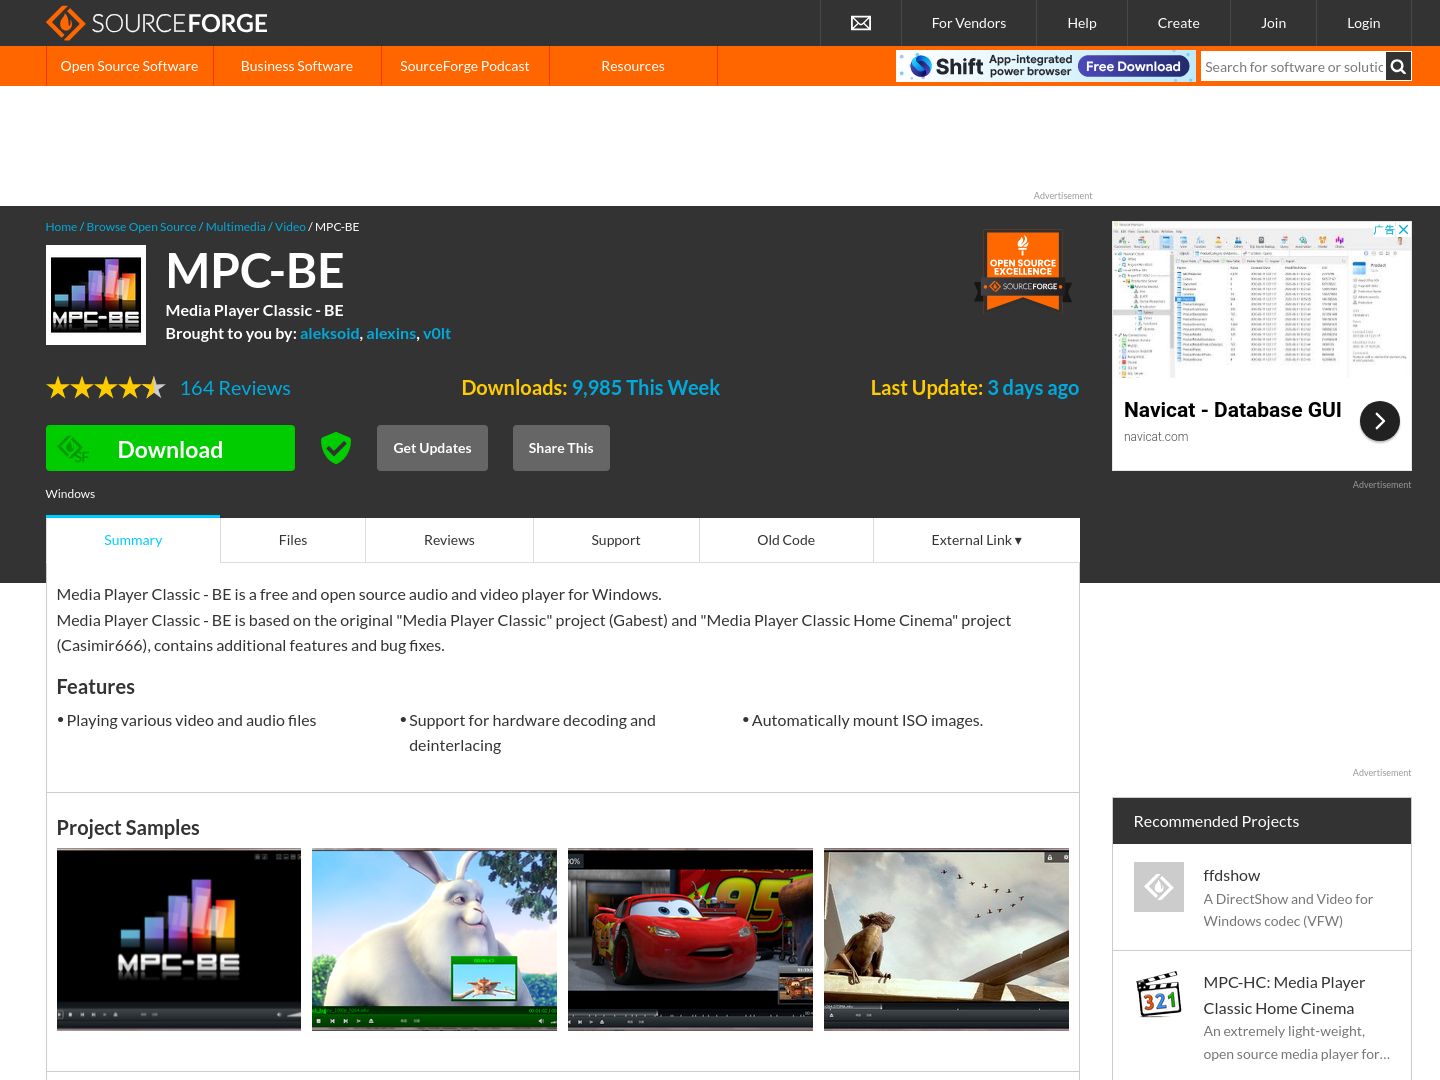
Task: Click the 'Playing various video and audio files' text
Action: [191, 721]
